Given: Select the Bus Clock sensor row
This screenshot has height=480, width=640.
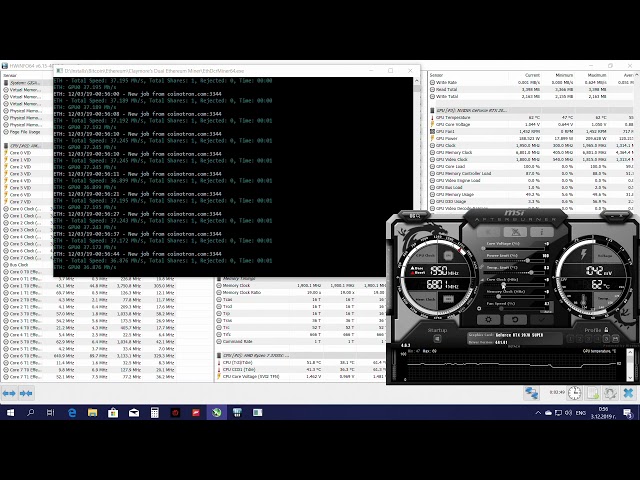Looking at the screenshot, I should point(28,264).
